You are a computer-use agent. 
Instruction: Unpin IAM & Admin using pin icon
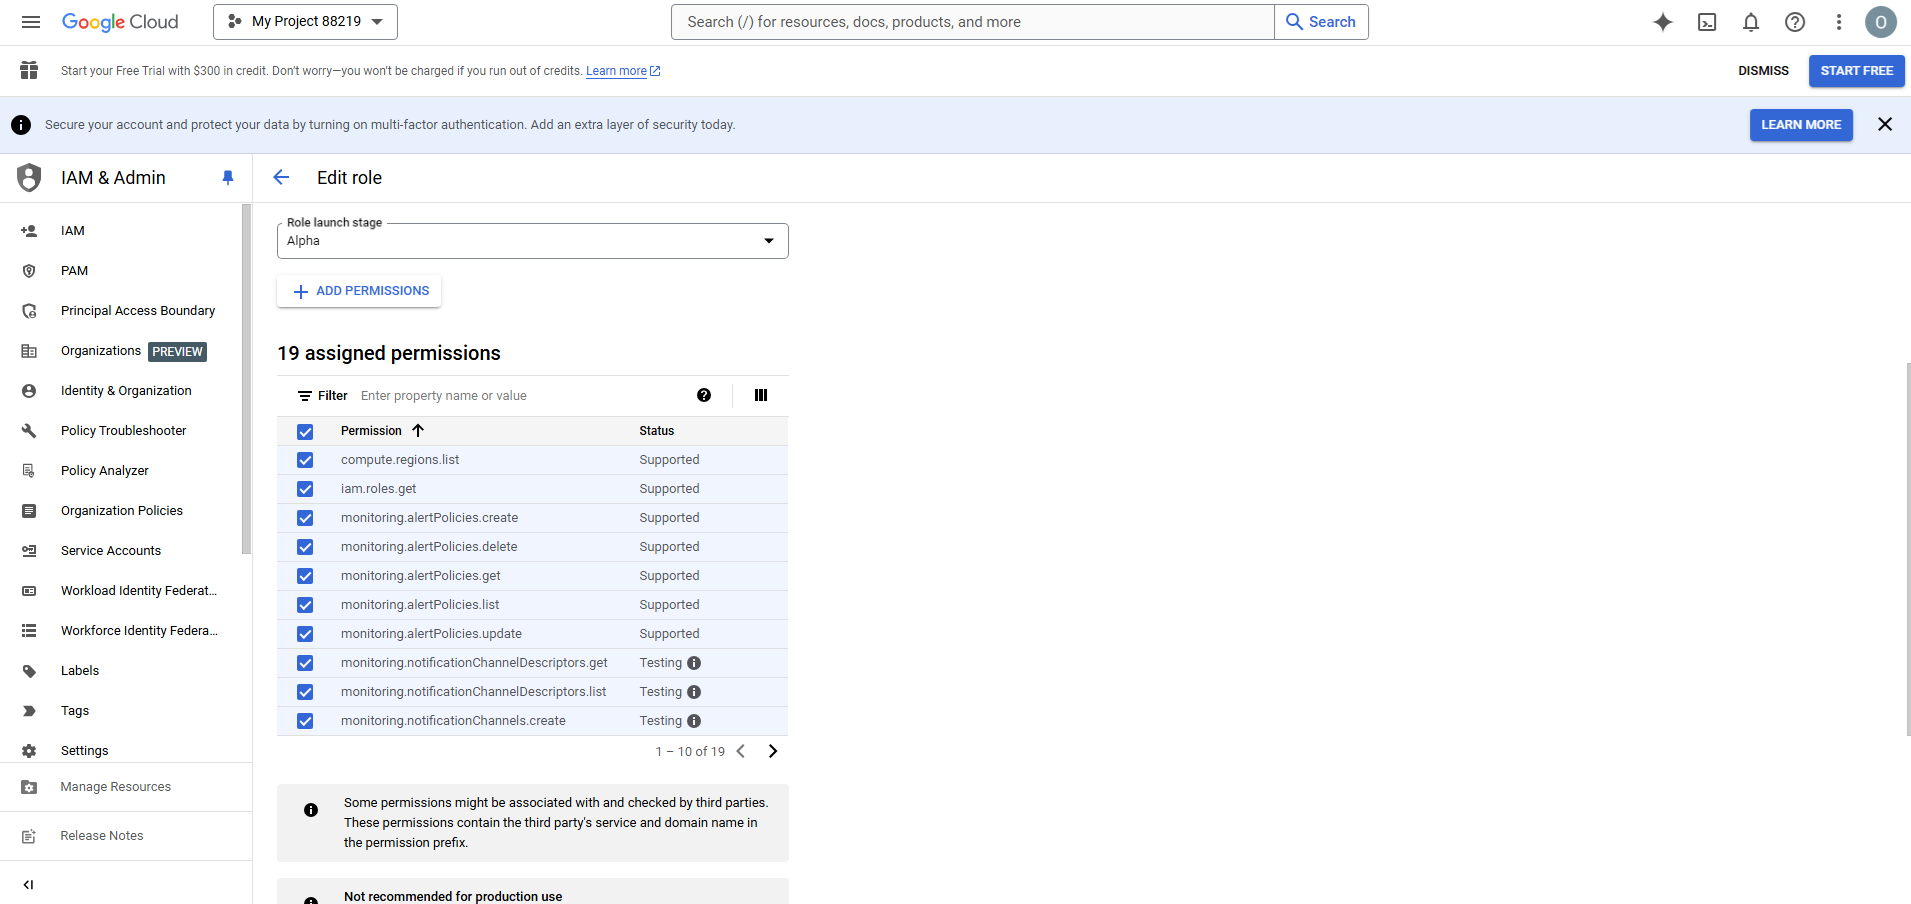point(228,177)
